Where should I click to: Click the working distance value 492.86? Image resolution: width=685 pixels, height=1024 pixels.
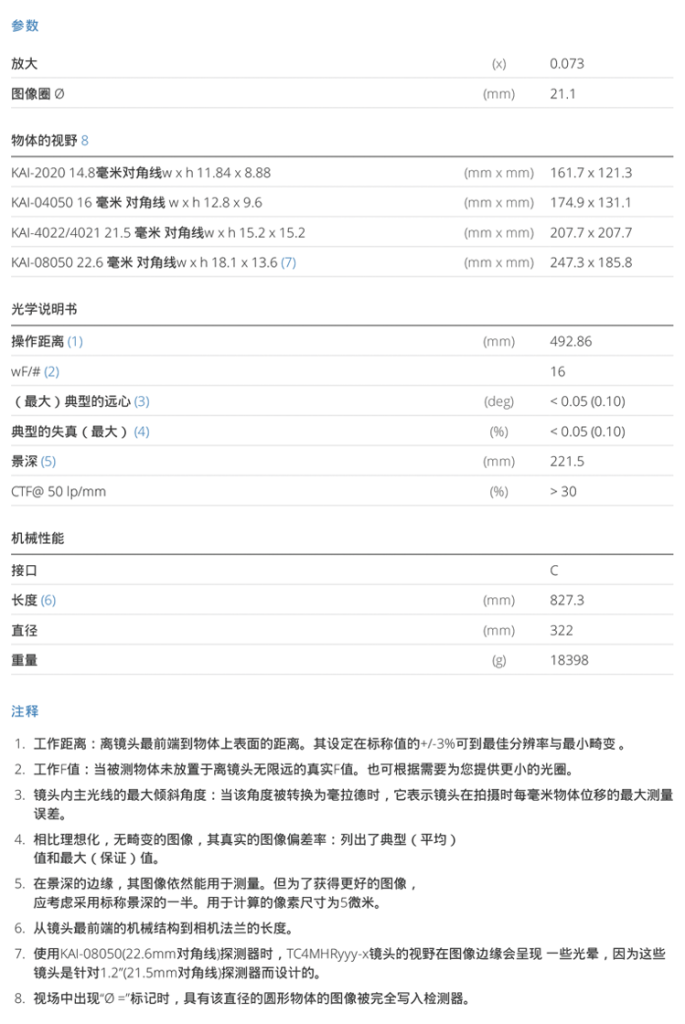pos(571,341)
